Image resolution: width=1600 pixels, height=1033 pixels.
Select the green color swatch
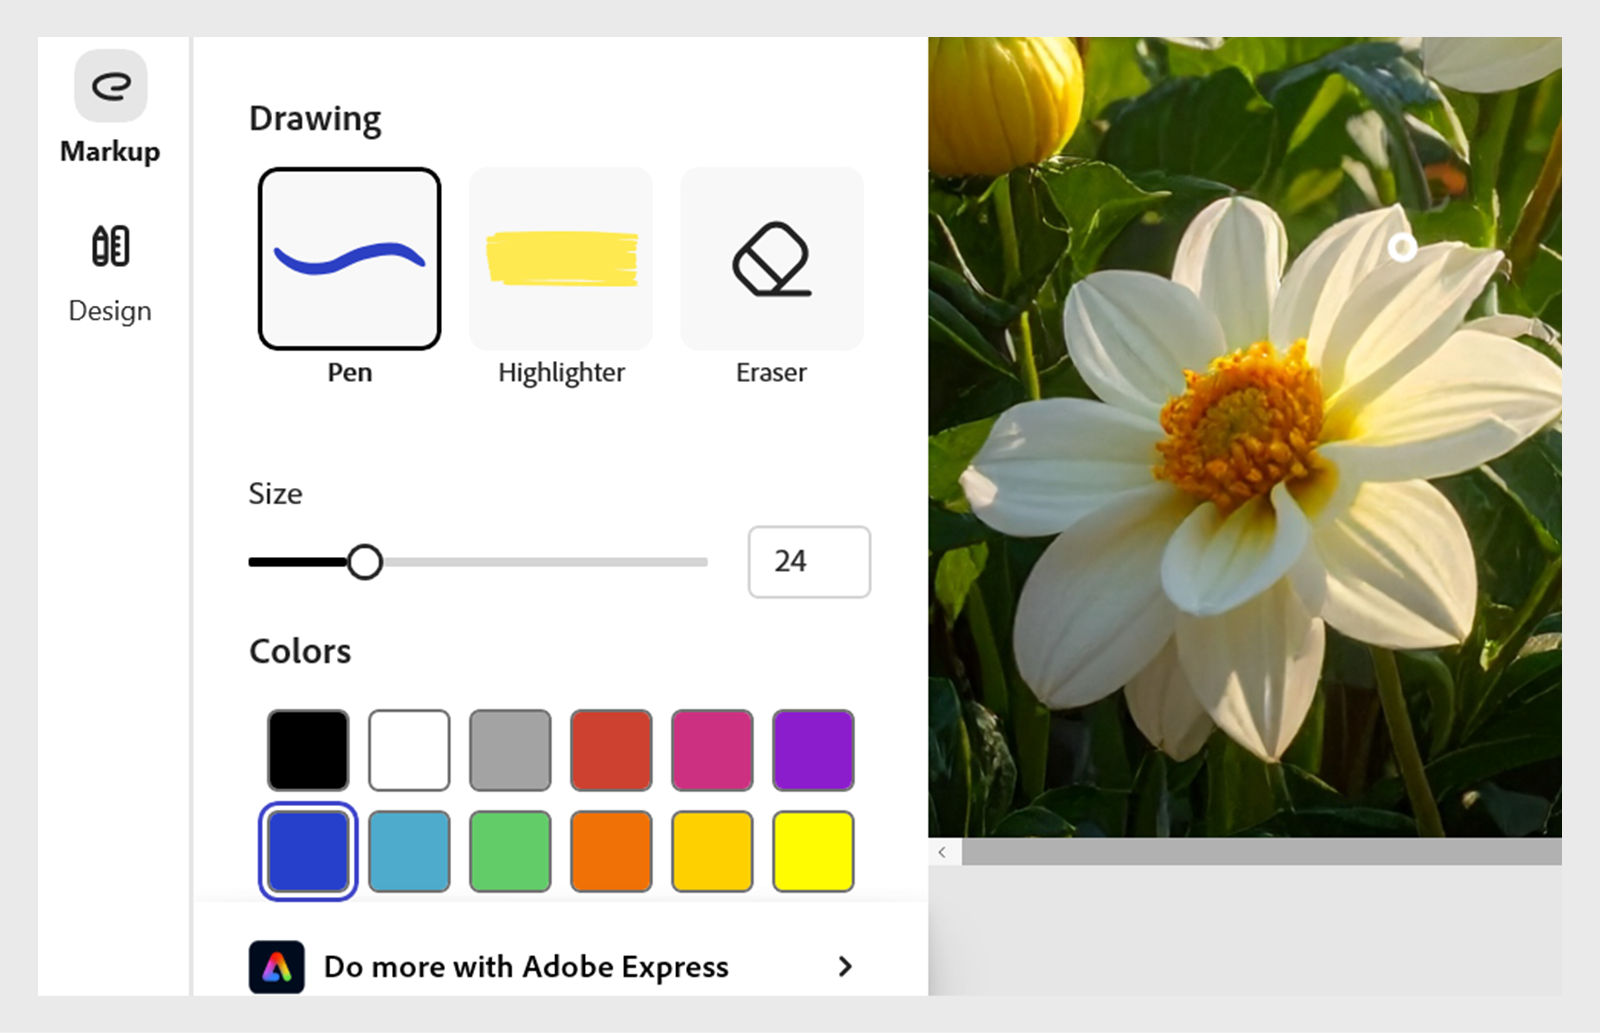coord(509,851)
